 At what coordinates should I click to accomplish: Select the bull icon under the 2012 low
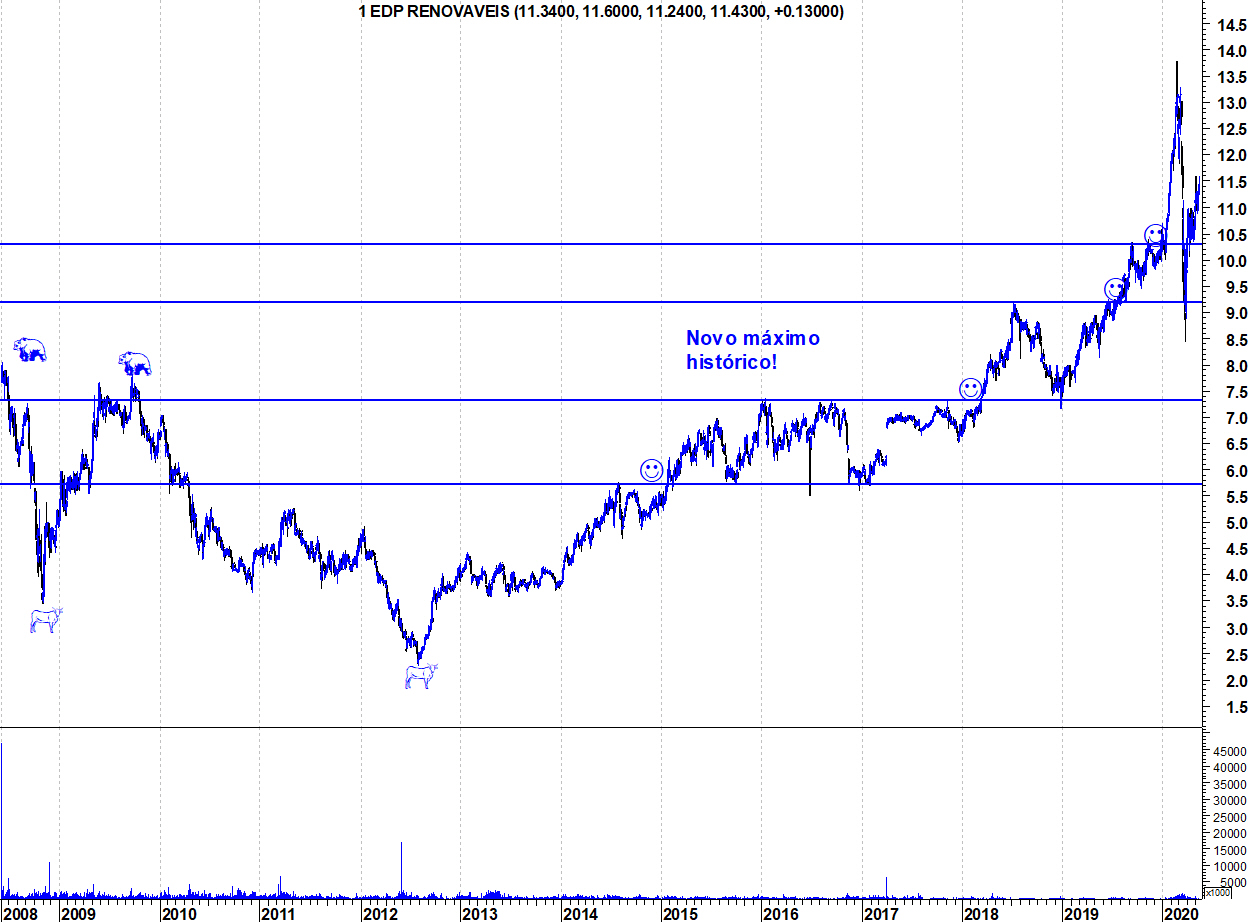click(421, 676)
